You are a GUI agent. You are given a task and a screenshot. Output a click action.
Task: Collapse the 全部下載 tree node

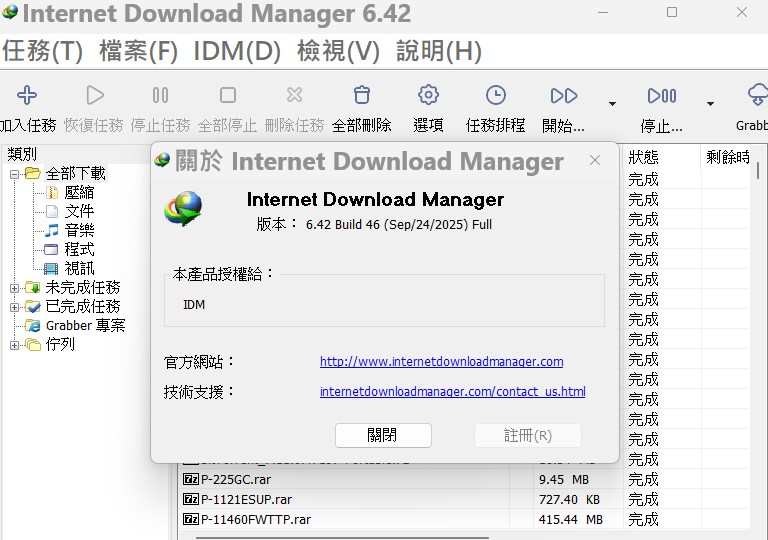coord(15,174)
